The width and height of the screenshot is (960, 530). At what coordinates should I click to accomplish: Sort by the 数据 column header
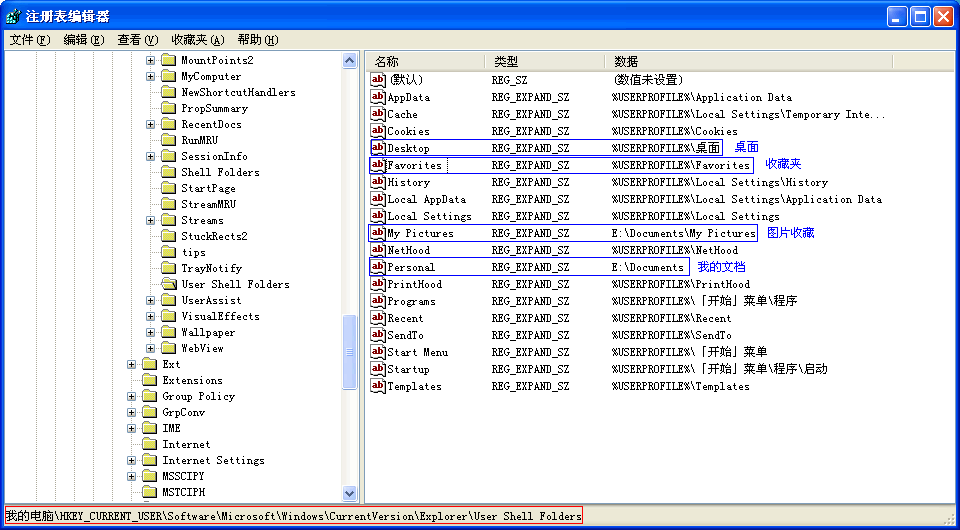pyautogui.click(x=749, y=61)
